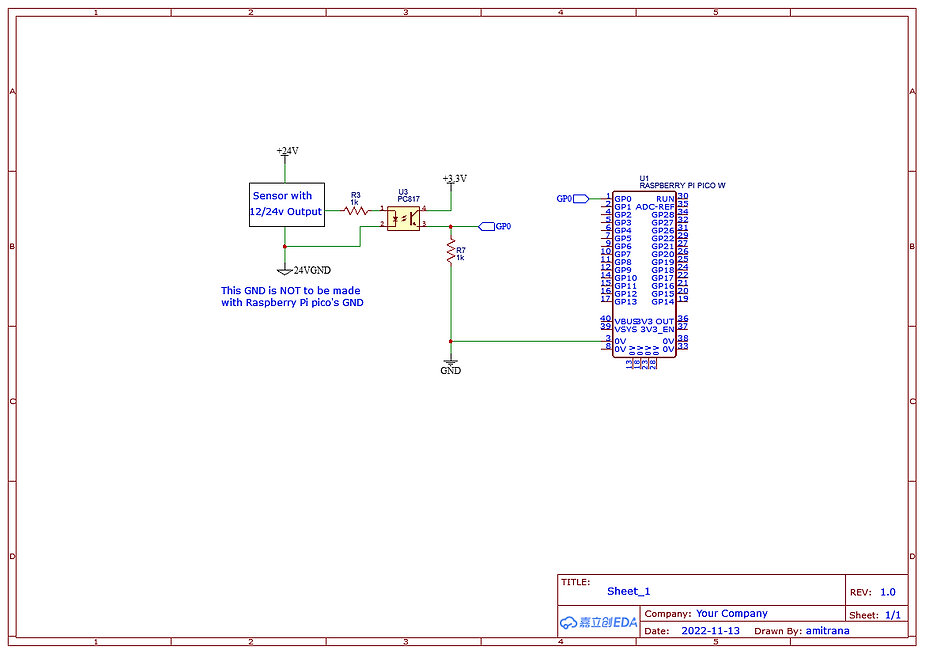Screen dimensions: 925x654
Task: Click the sheet number 1/1
Action: click(893, 615)
